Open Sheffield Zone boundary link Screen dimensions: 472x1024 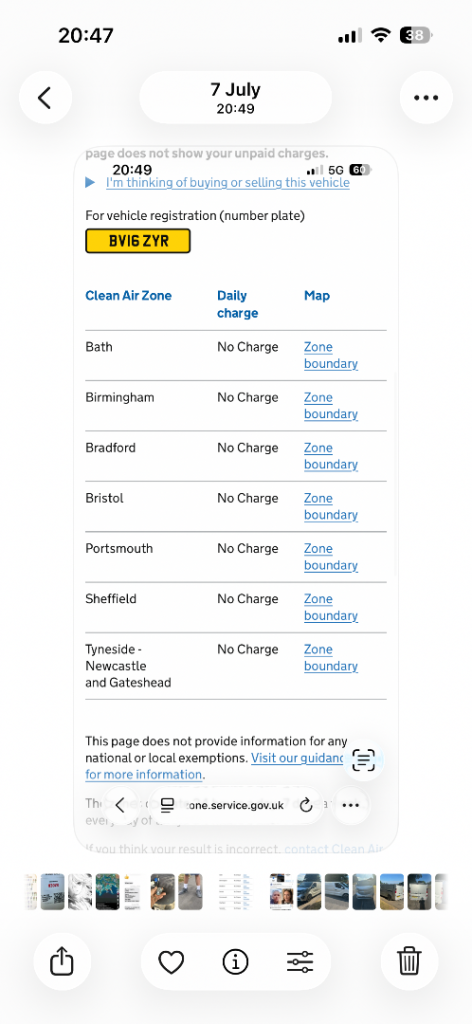click(x=330, y=607)
